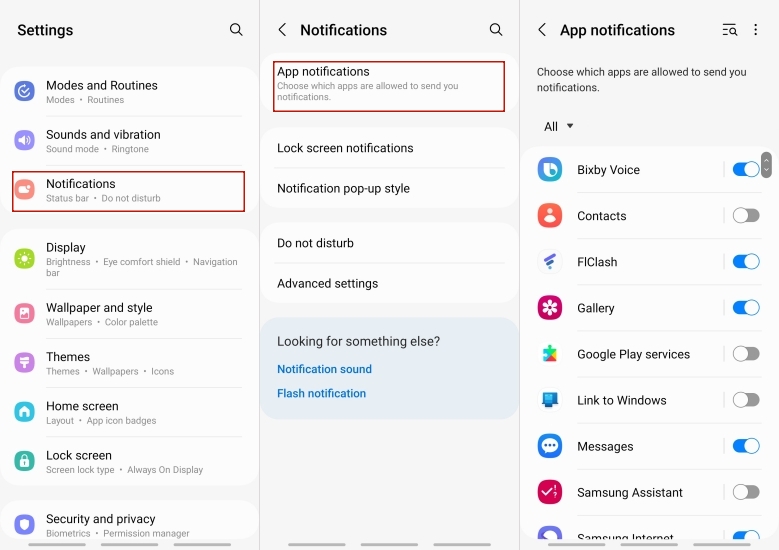Viewport: 779px width, 550px height.
Task: Tap the Sounds and vibration speaker icon
Action: pyautogui.click(x=24, y=141)
